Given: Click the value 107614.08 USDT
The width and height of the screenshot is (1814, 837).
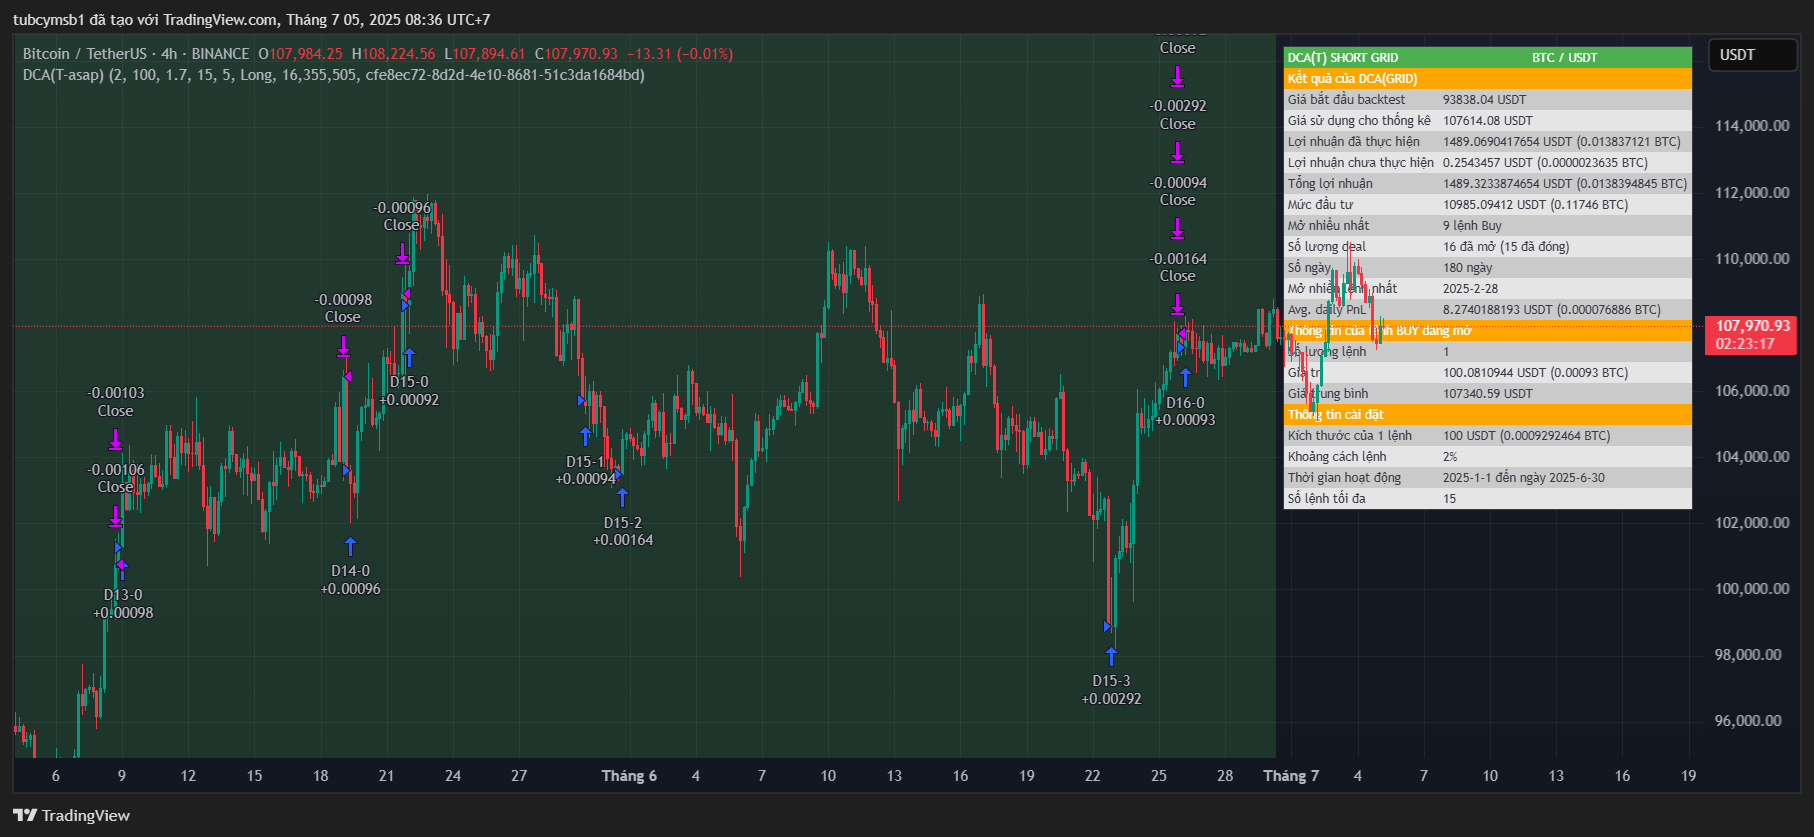Looking at the screenshot, I should pyautogui.click(x=1487, y=121).
